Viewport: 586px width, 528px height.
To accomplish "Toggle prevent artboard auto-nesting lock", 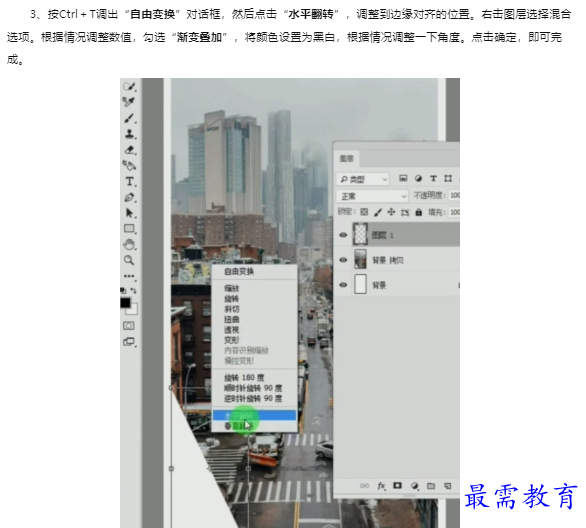I will point(405,213).
